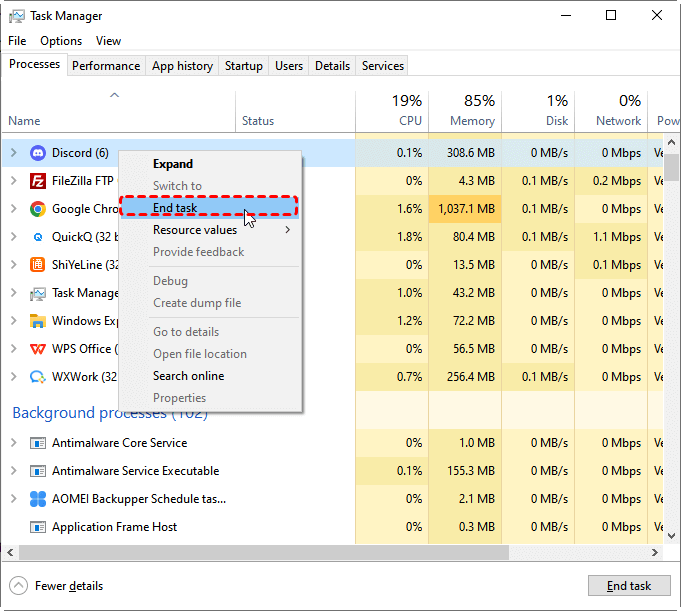Click the Windows Explorer folder icon
The height and width of the screenshot is (611, 681).
pos(38,321)
